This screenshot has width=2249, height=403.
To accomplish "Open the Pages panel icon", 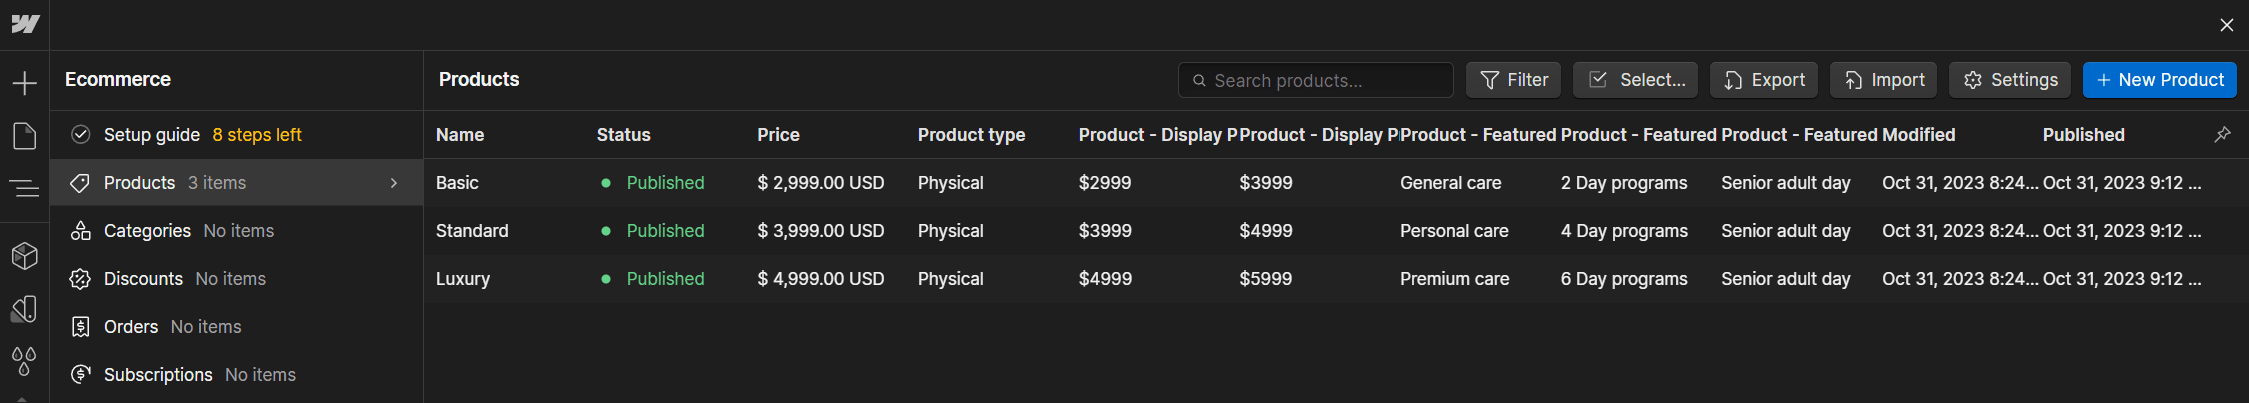I will 25,136.
